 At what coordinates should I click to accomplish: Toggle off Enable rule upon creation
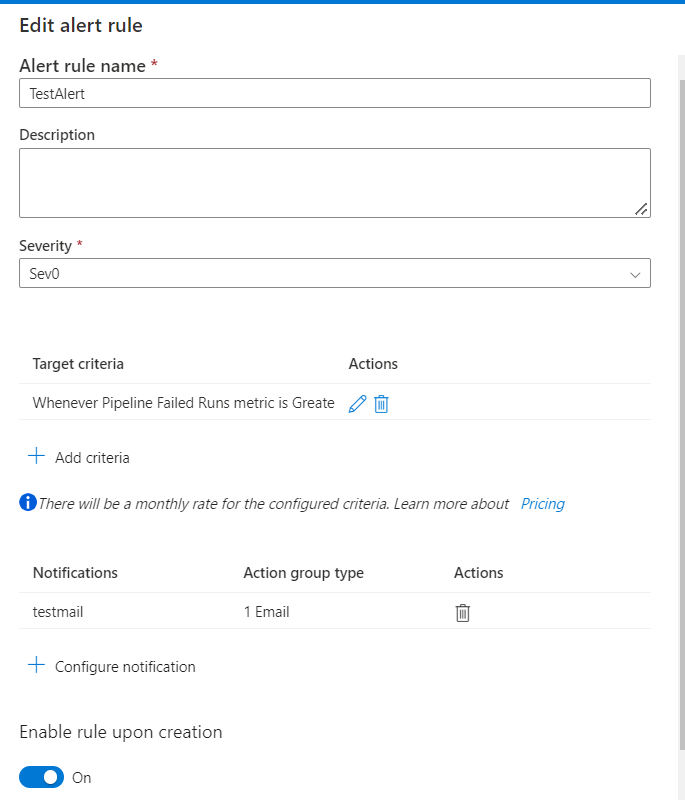pos(41,777)
